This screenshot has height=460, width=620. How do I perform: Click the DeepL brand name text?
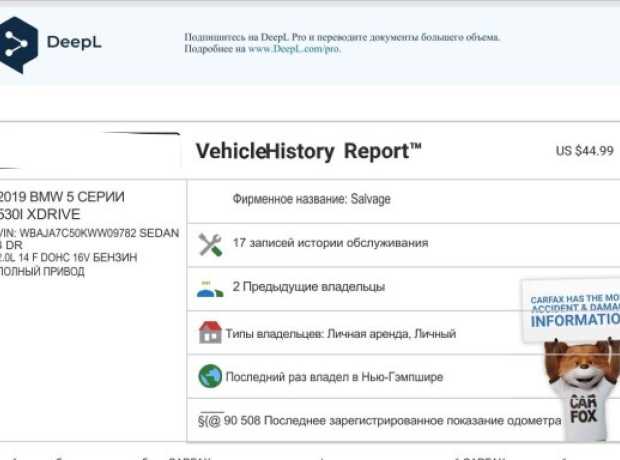(74, 42)
